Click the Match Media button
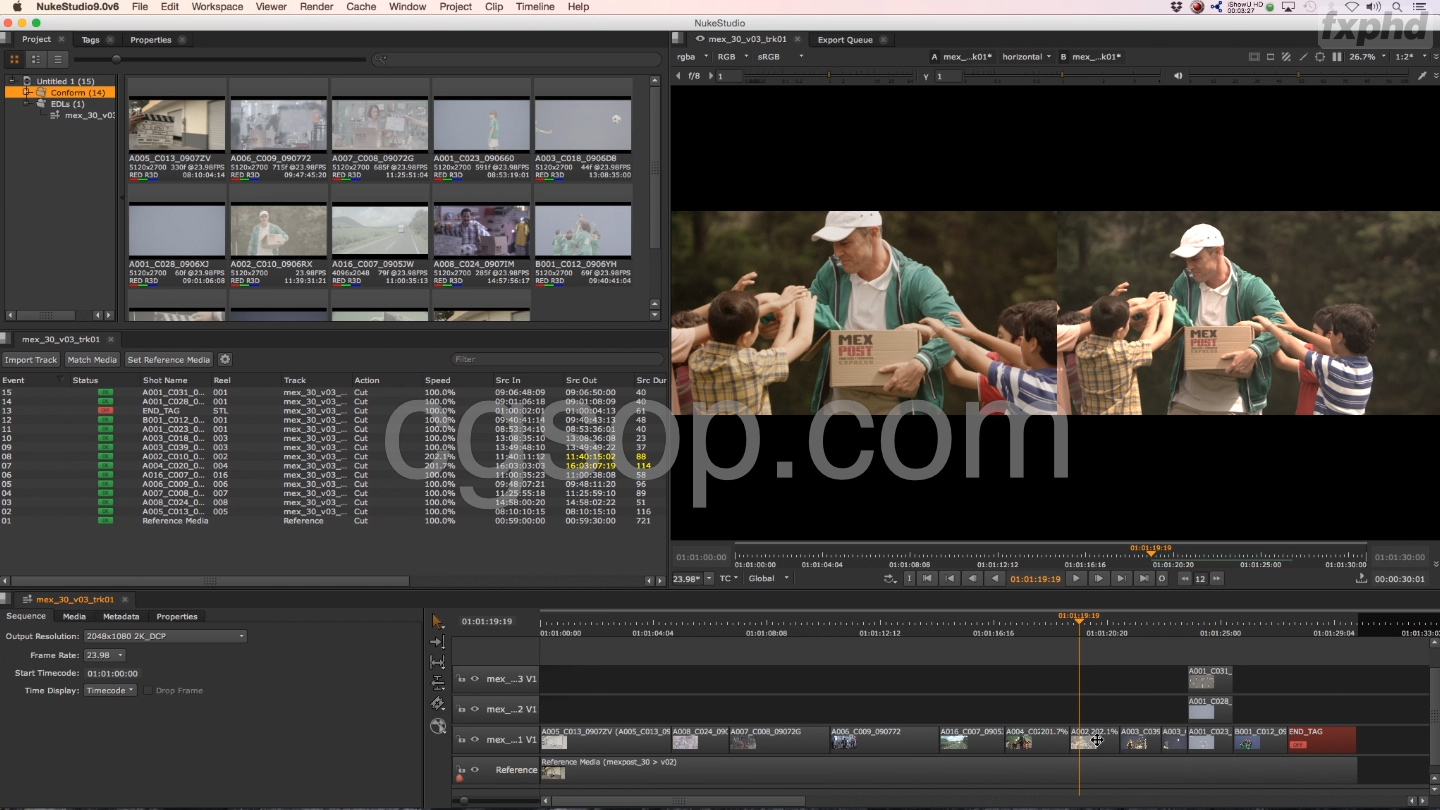 click(92, 360)
